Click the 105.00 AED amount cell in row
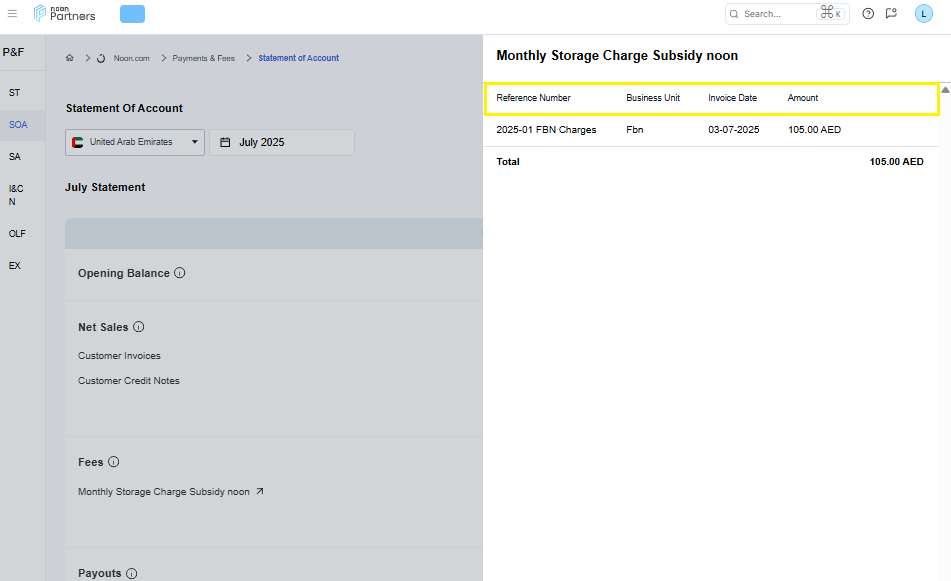The height and width of the screenshot is (581, 951). (x=814, y=130)
